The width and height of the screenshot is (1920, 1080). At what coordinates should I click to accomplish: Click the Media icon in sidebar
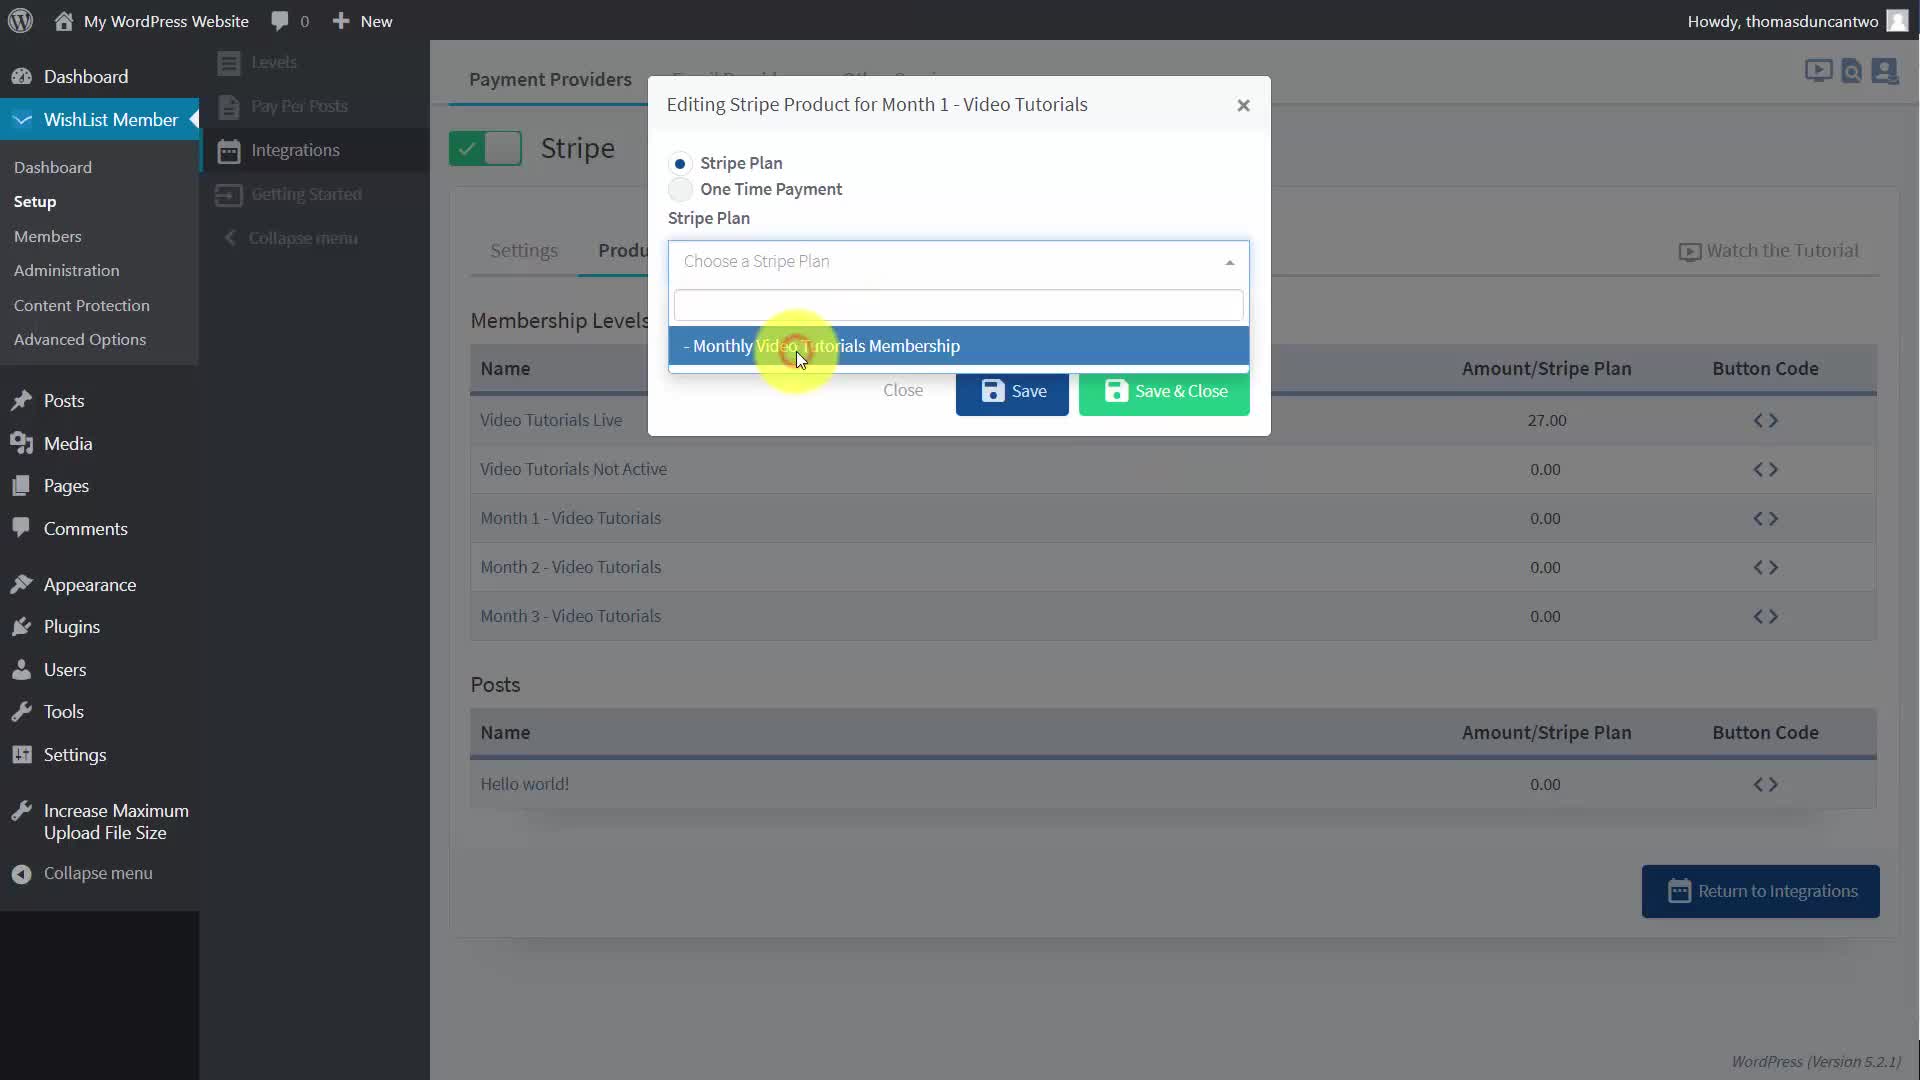click(x=21, y=444)
